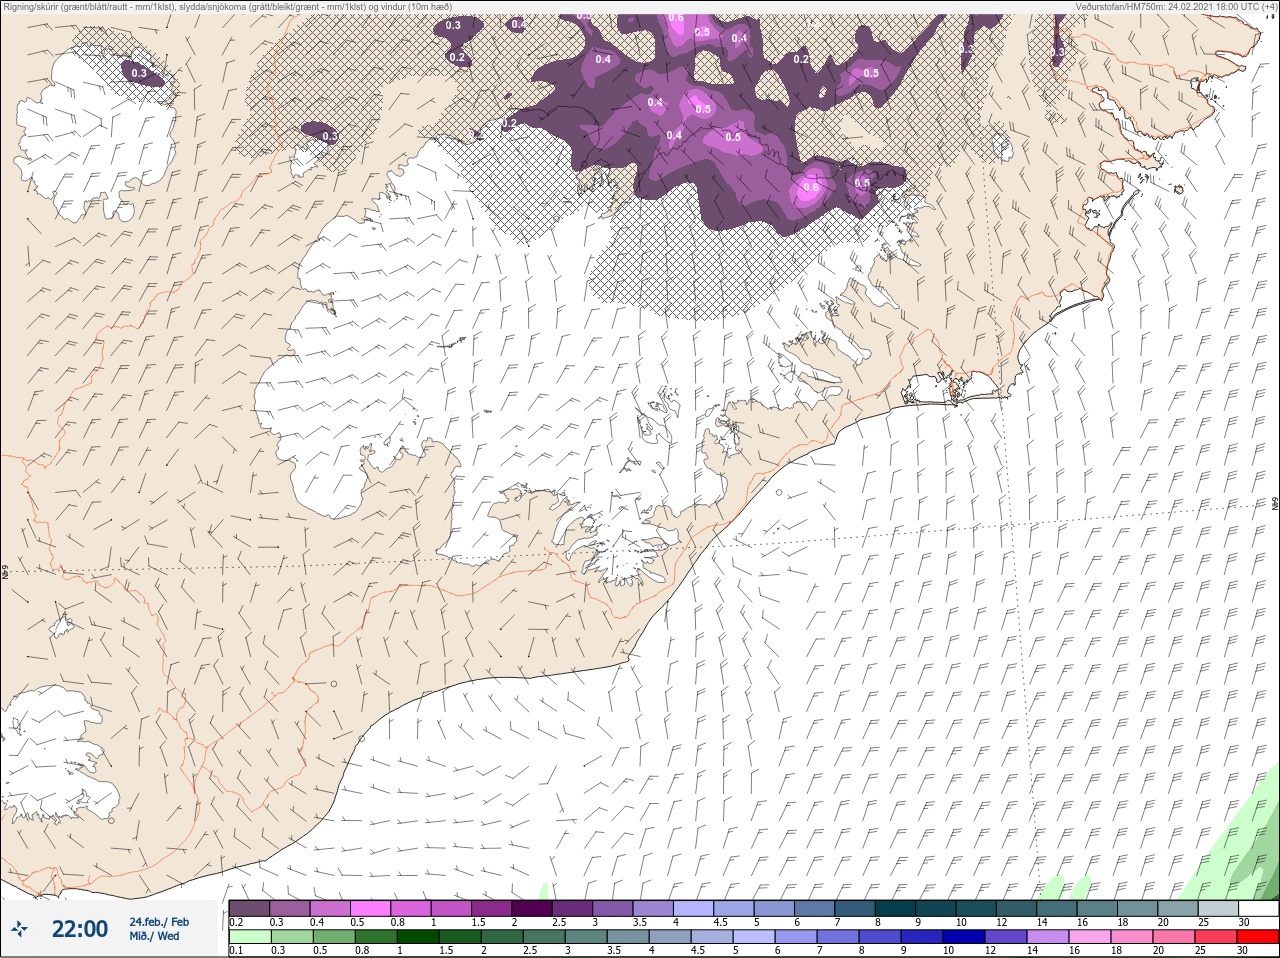The image size is (1280, 958).
Task: Click upper legend white swatch above 30
Action: click(x=1258, y=908)
